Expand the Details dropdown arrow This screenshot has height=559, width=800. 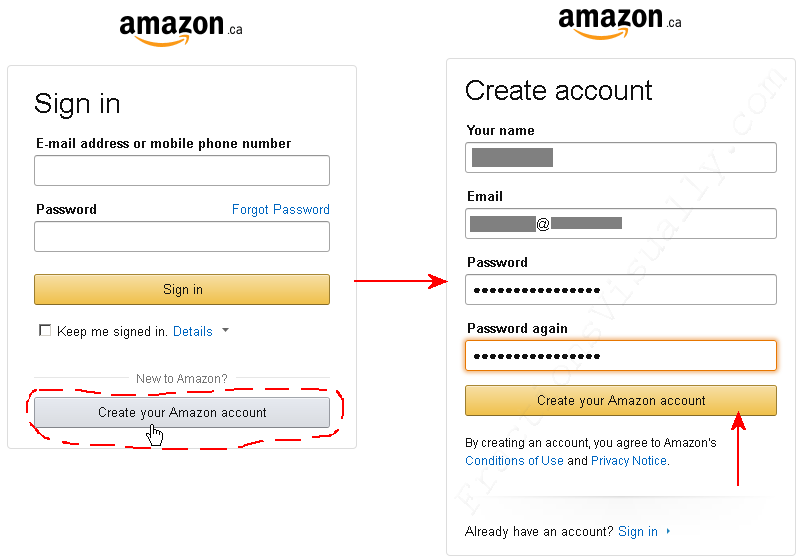[x=226, y=331]
